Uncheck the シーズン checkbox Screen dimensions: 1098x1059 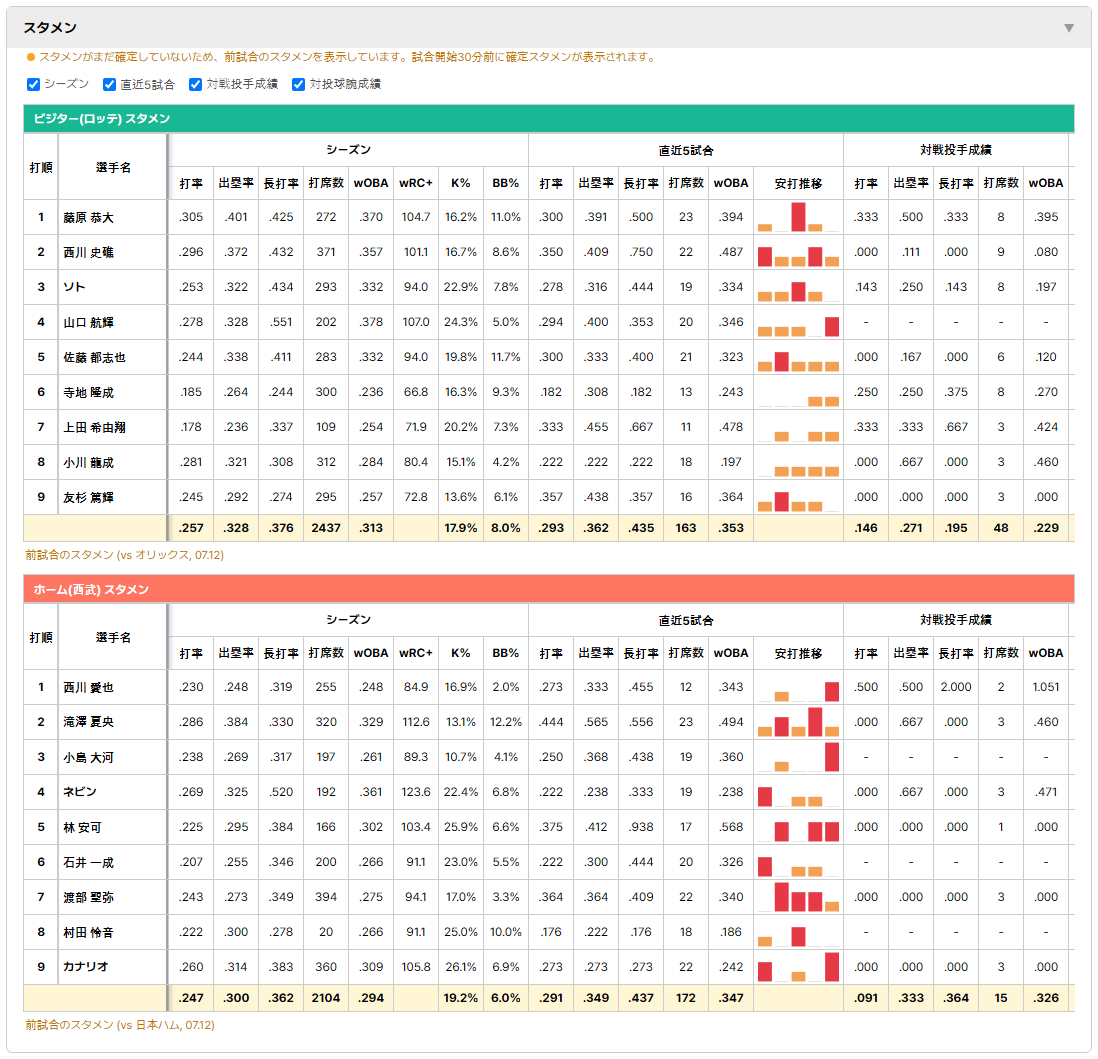click(x=33, y=85)
